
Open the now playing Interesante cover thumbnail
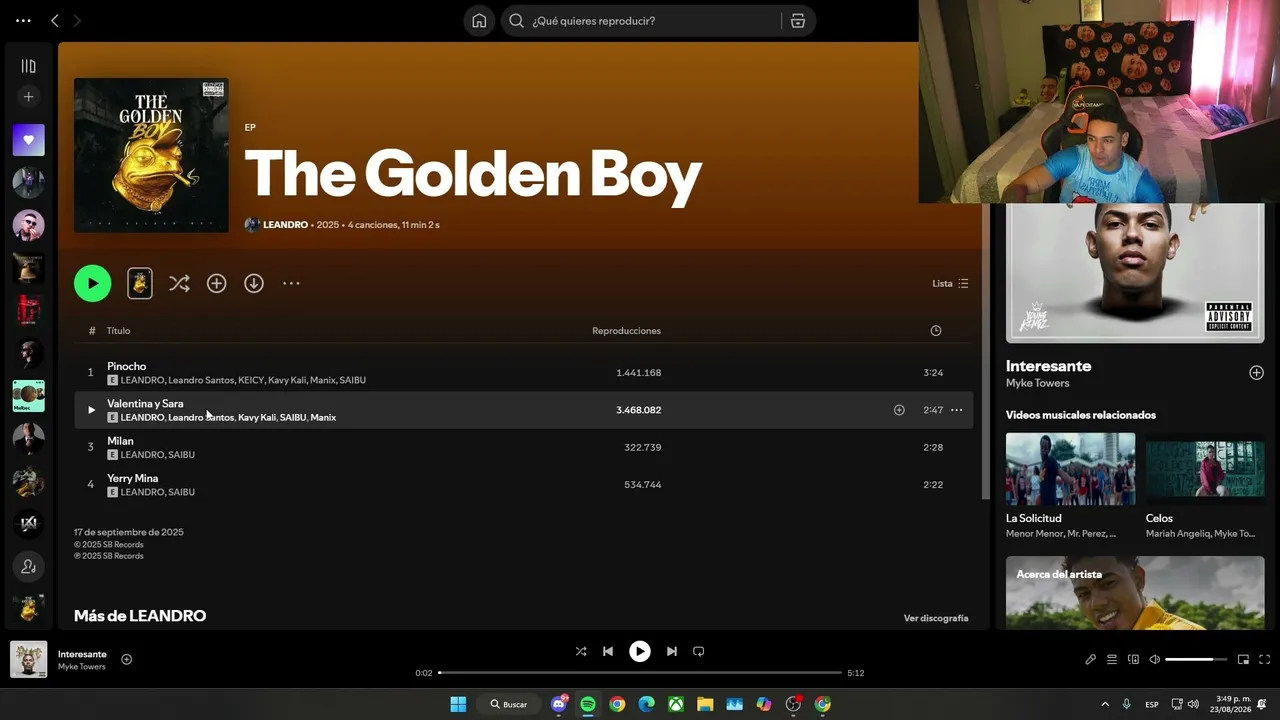pos(28,659)
